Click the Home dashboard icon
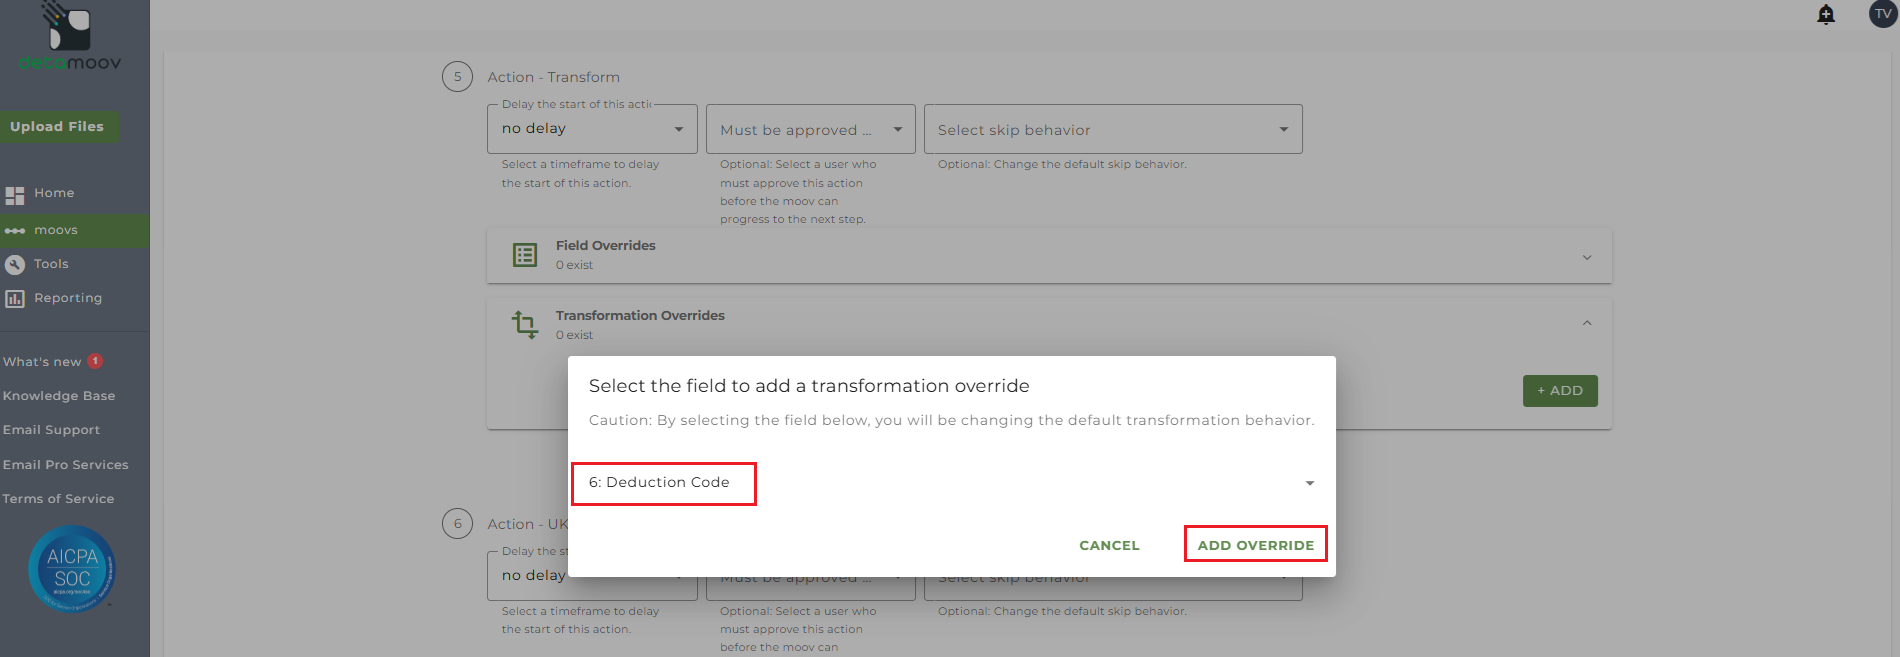The height and width of the screenshot is (657, 1900). [x=15, y=195]
